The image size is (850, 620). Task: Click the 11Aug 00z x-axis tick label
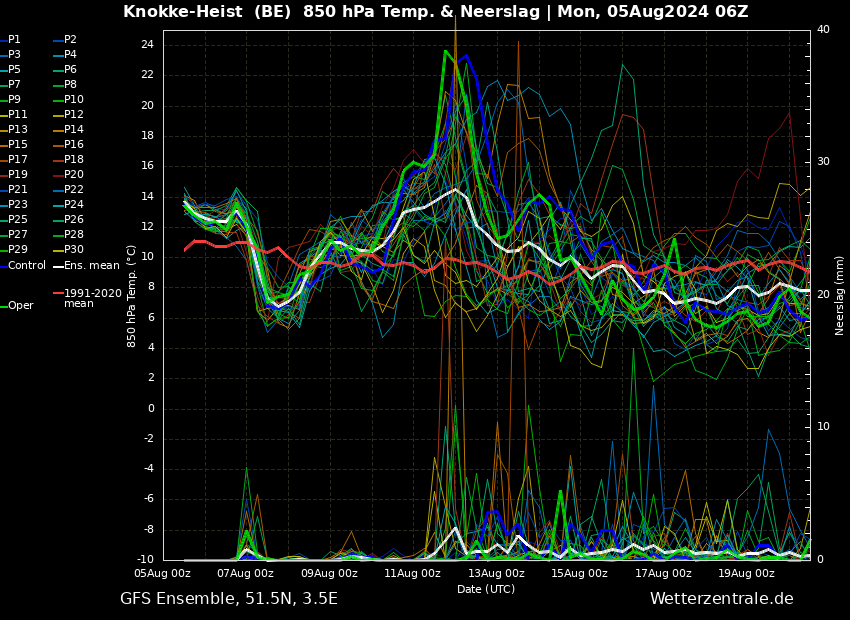click(412, 574)
